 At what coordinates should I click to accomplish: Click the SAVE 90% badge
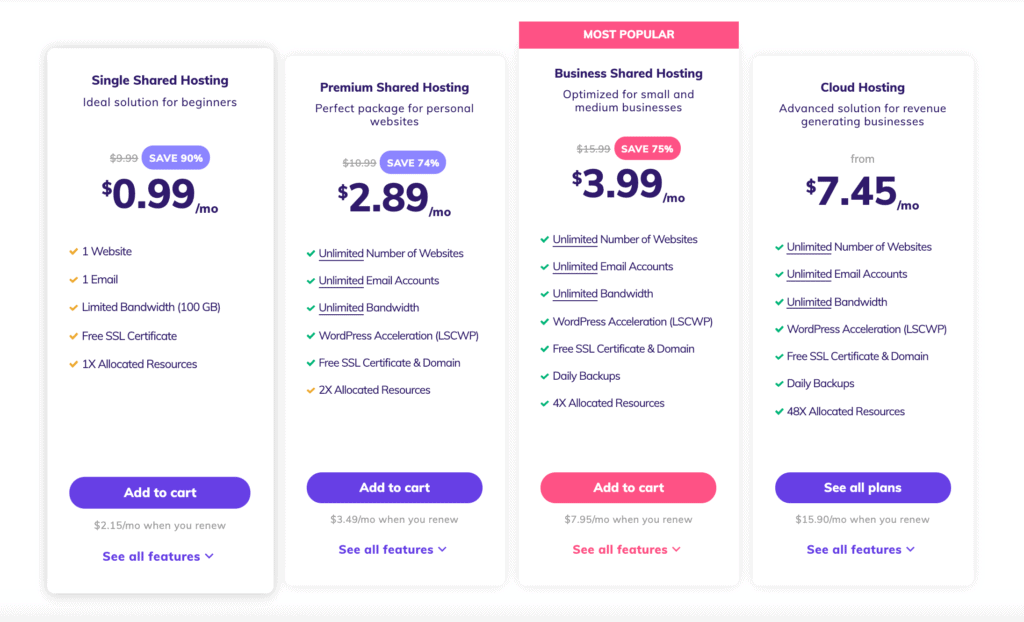(176, 157)
